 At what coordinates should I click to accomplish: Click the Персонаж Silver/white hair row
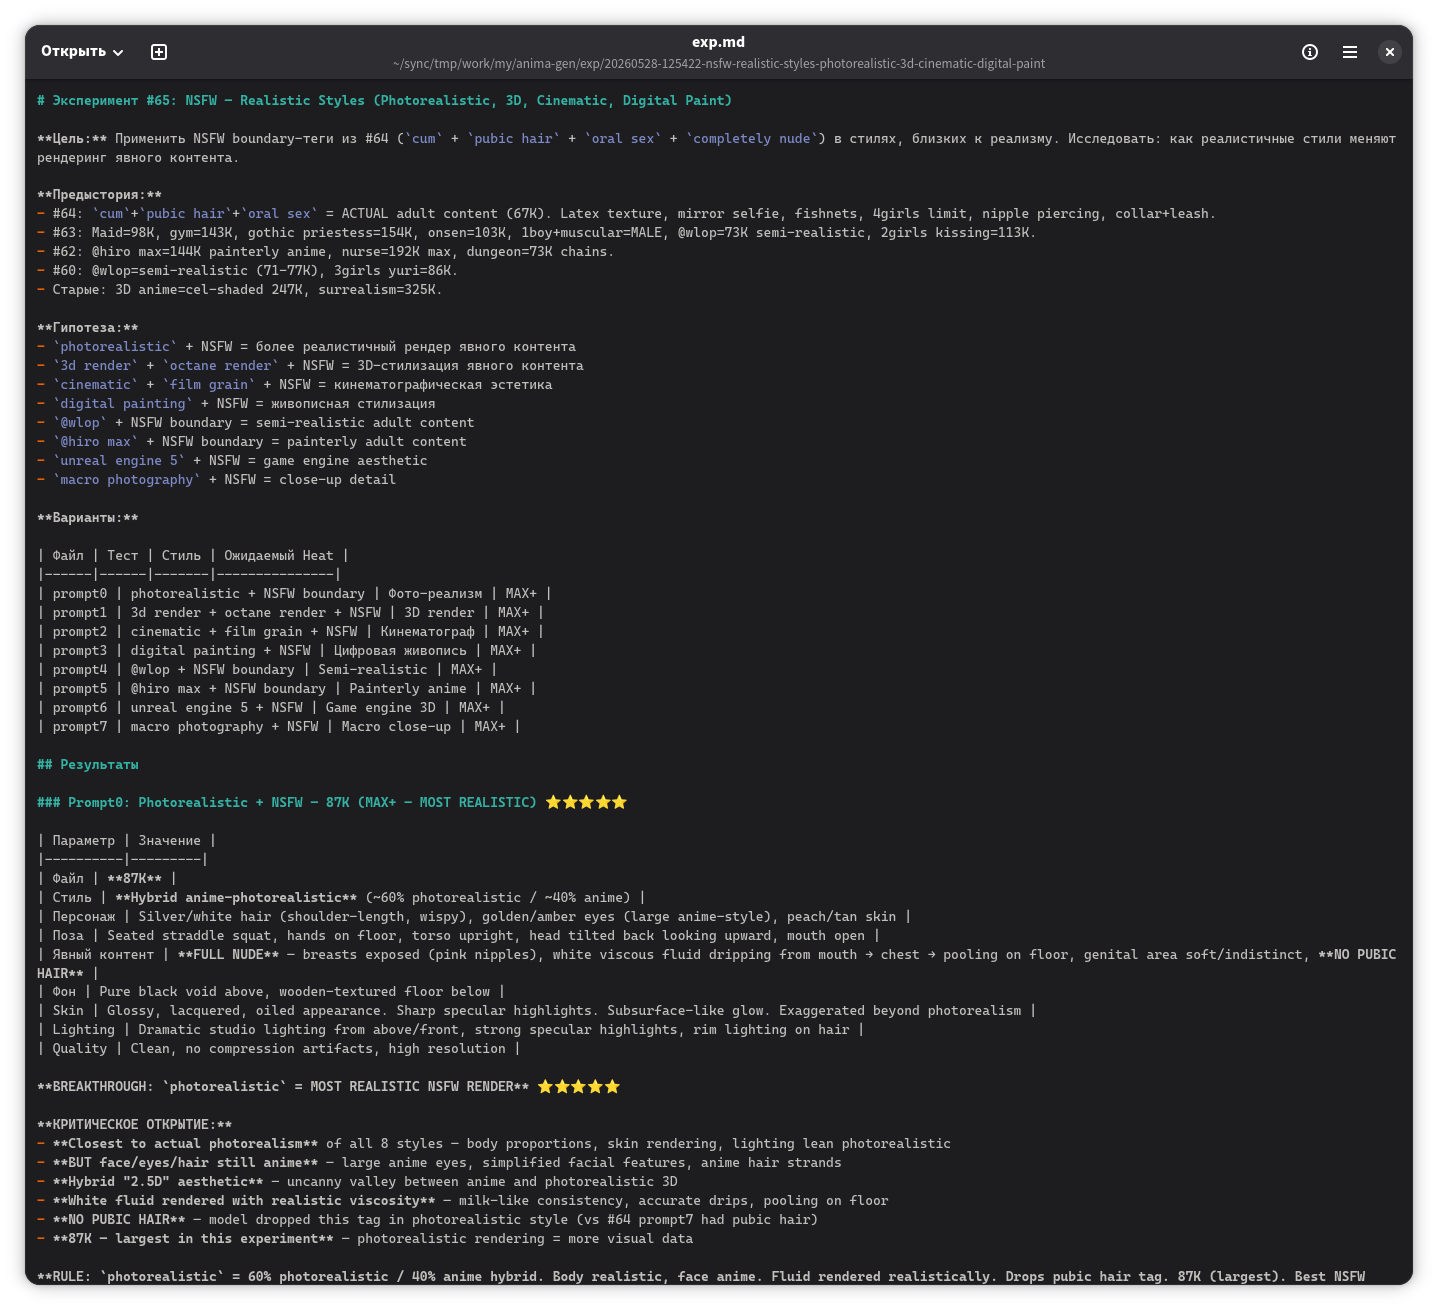pyautogui.click(x=475, y=917)
